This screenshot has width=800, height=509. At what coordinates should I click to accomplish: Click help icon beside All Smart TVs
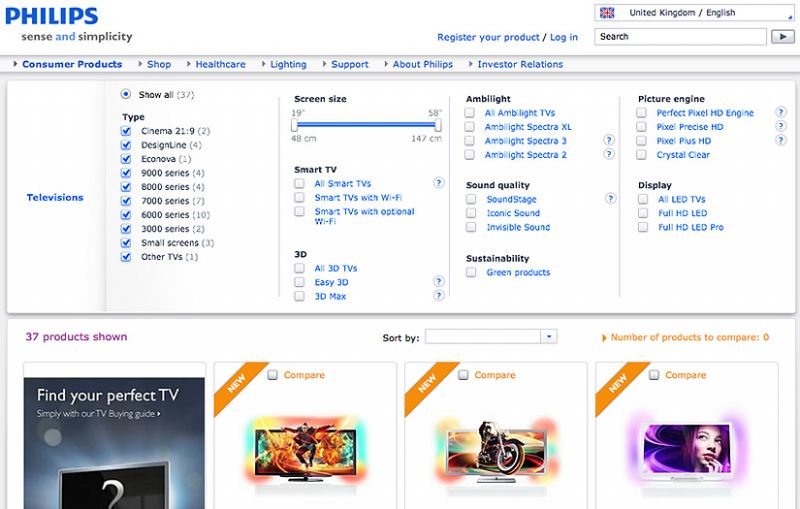[x=438, y=183]
